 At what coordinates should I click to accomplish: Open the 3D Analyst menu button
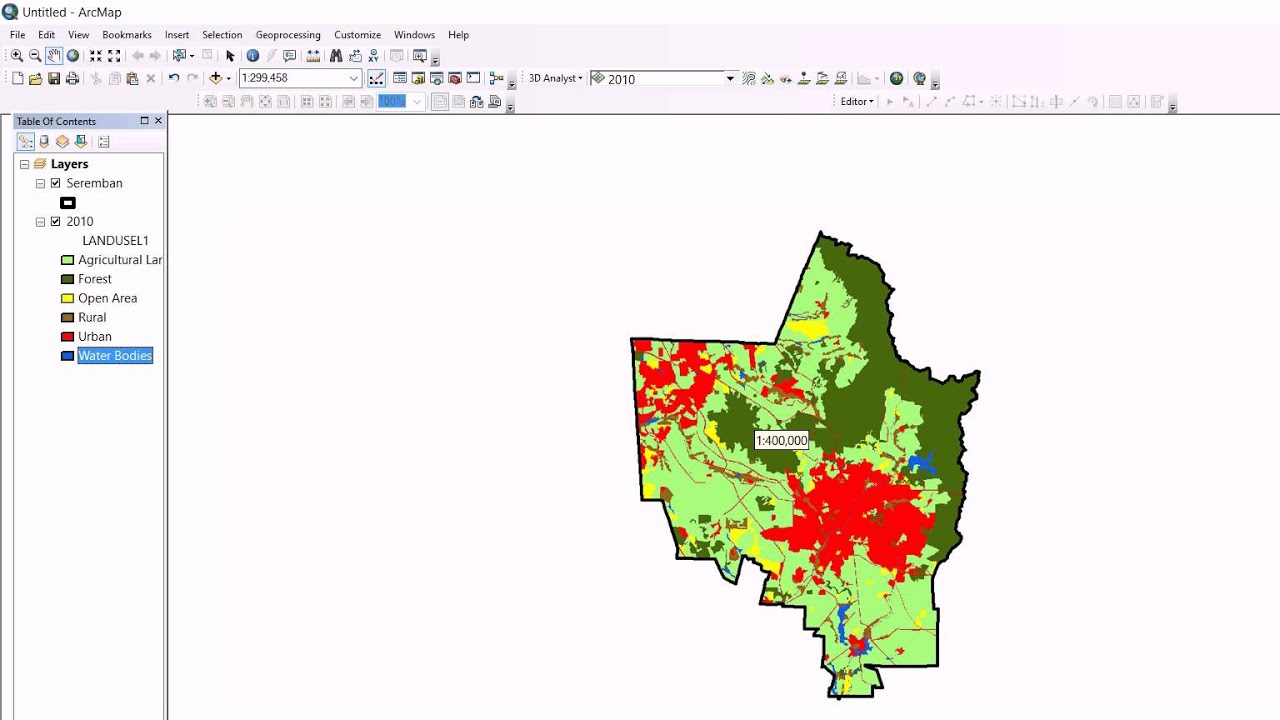click(x=555, y=78)
